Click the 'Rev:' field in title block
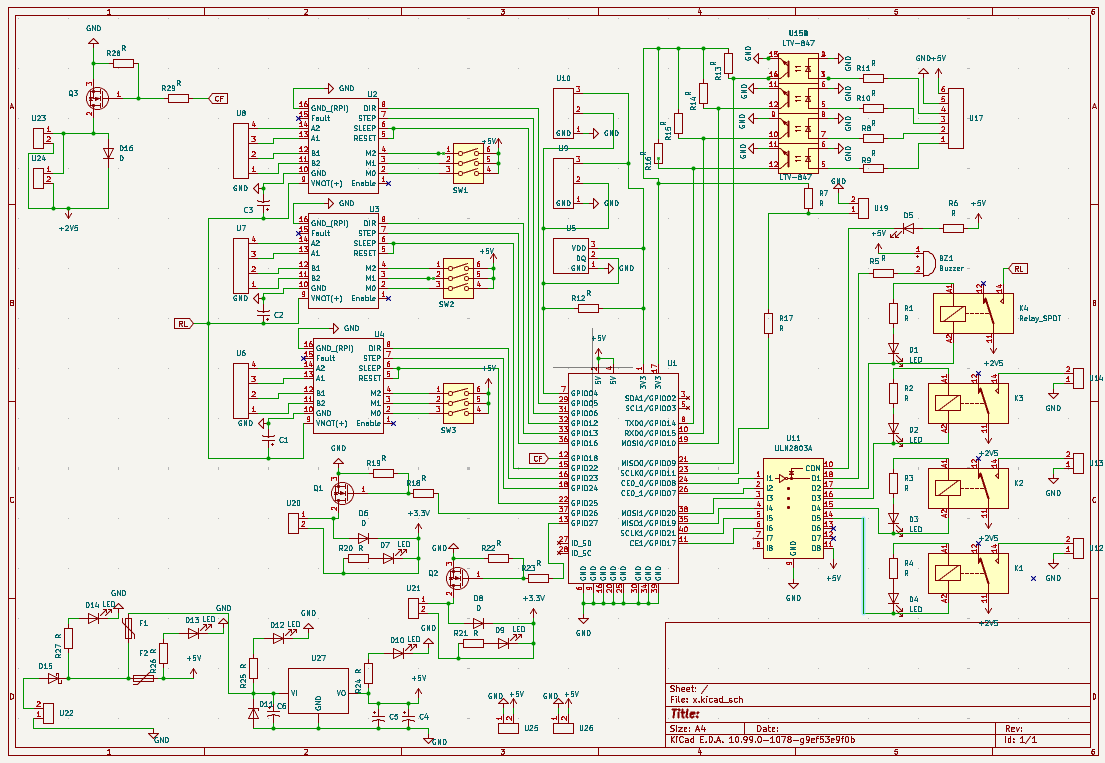Viewport: 1105px width, 763px height. [1014, 729]
